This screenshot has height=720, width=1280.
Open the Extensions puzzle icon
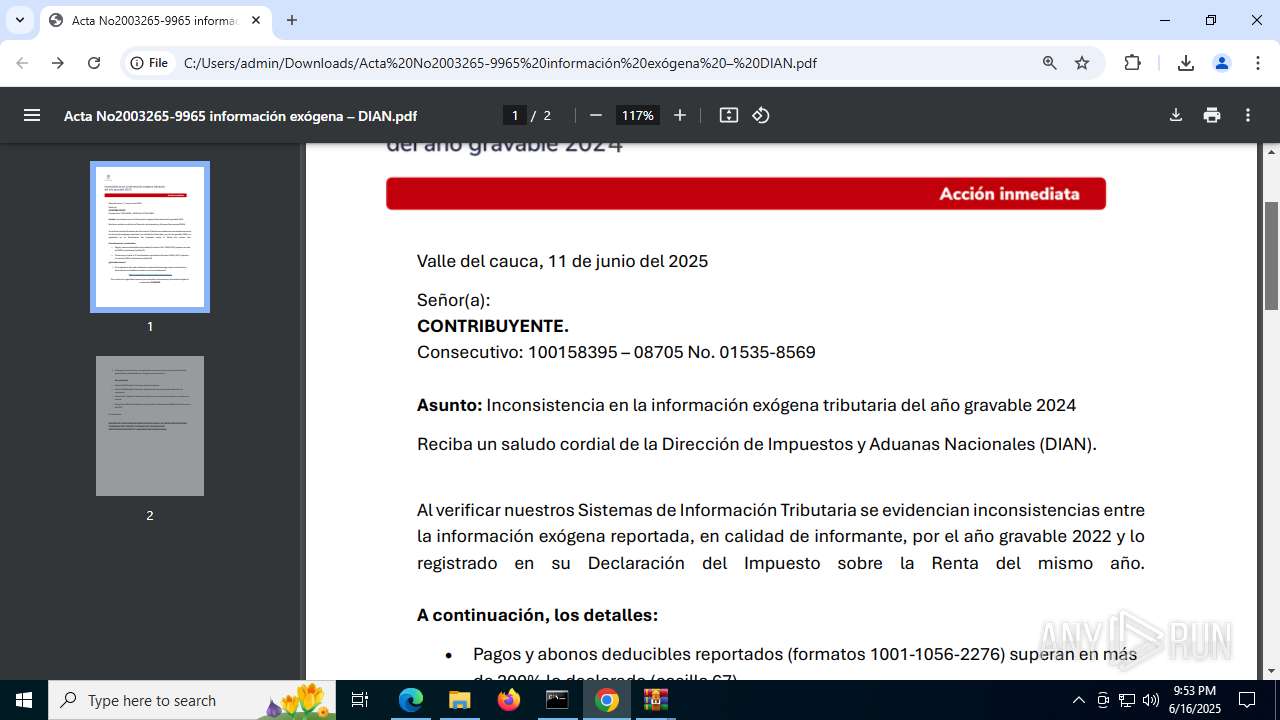1132,63
